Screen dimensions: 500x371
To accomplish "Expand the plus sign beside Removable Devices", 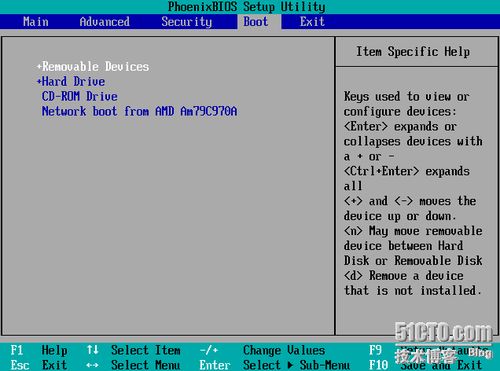I will click(x=39, y=67).
